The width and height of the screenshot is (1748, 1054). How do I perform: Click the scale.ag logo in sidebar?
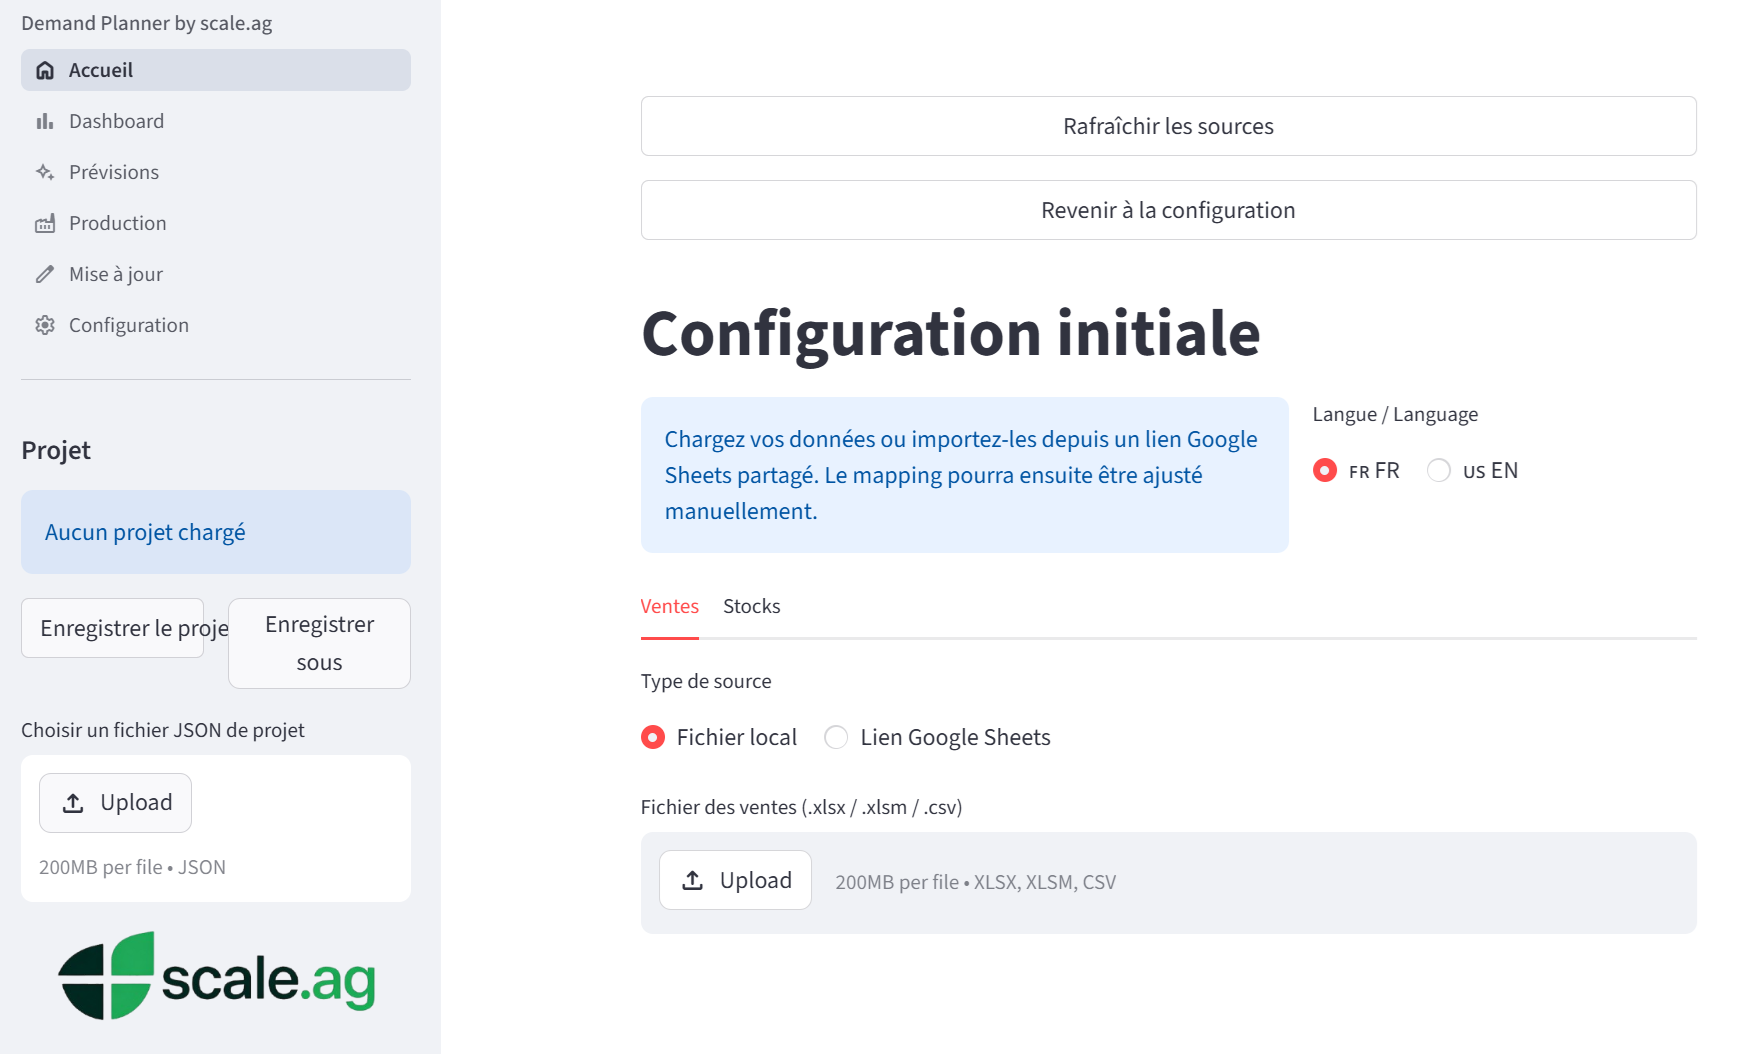click(x=216, y=976)
